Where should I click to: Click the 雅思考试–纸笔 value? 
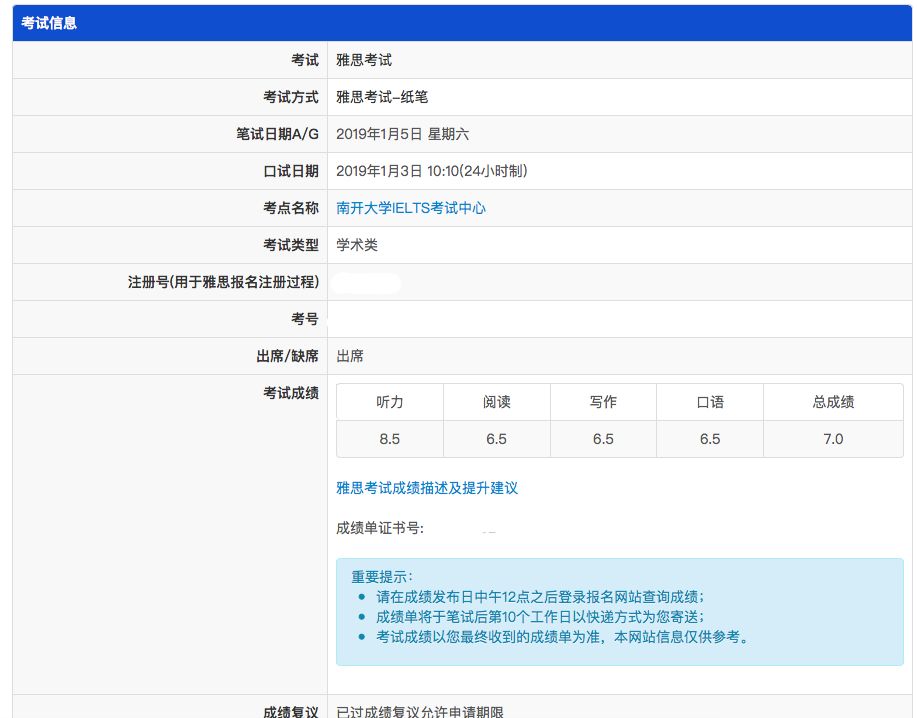tap(382, 97)
